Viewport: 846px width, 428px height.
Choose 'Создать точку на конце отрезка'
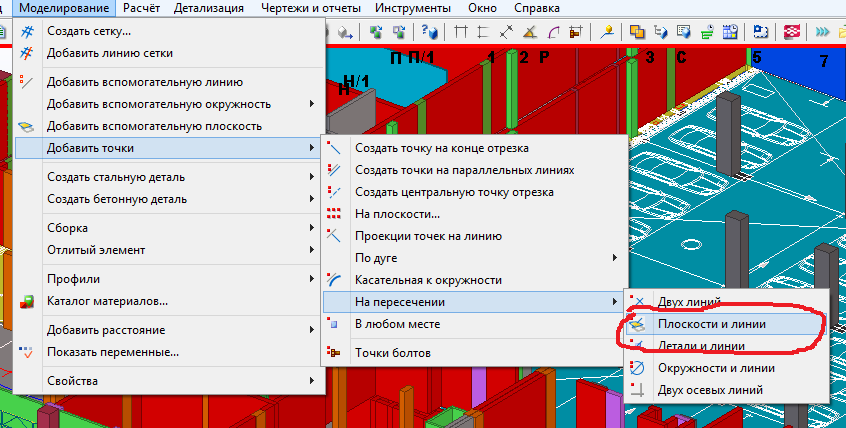pyautogui.click(x=447, y=148)
